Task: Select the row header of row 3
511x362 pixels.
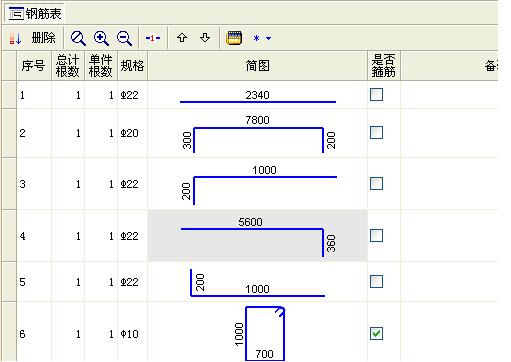Action: click(x=9, y=184)
